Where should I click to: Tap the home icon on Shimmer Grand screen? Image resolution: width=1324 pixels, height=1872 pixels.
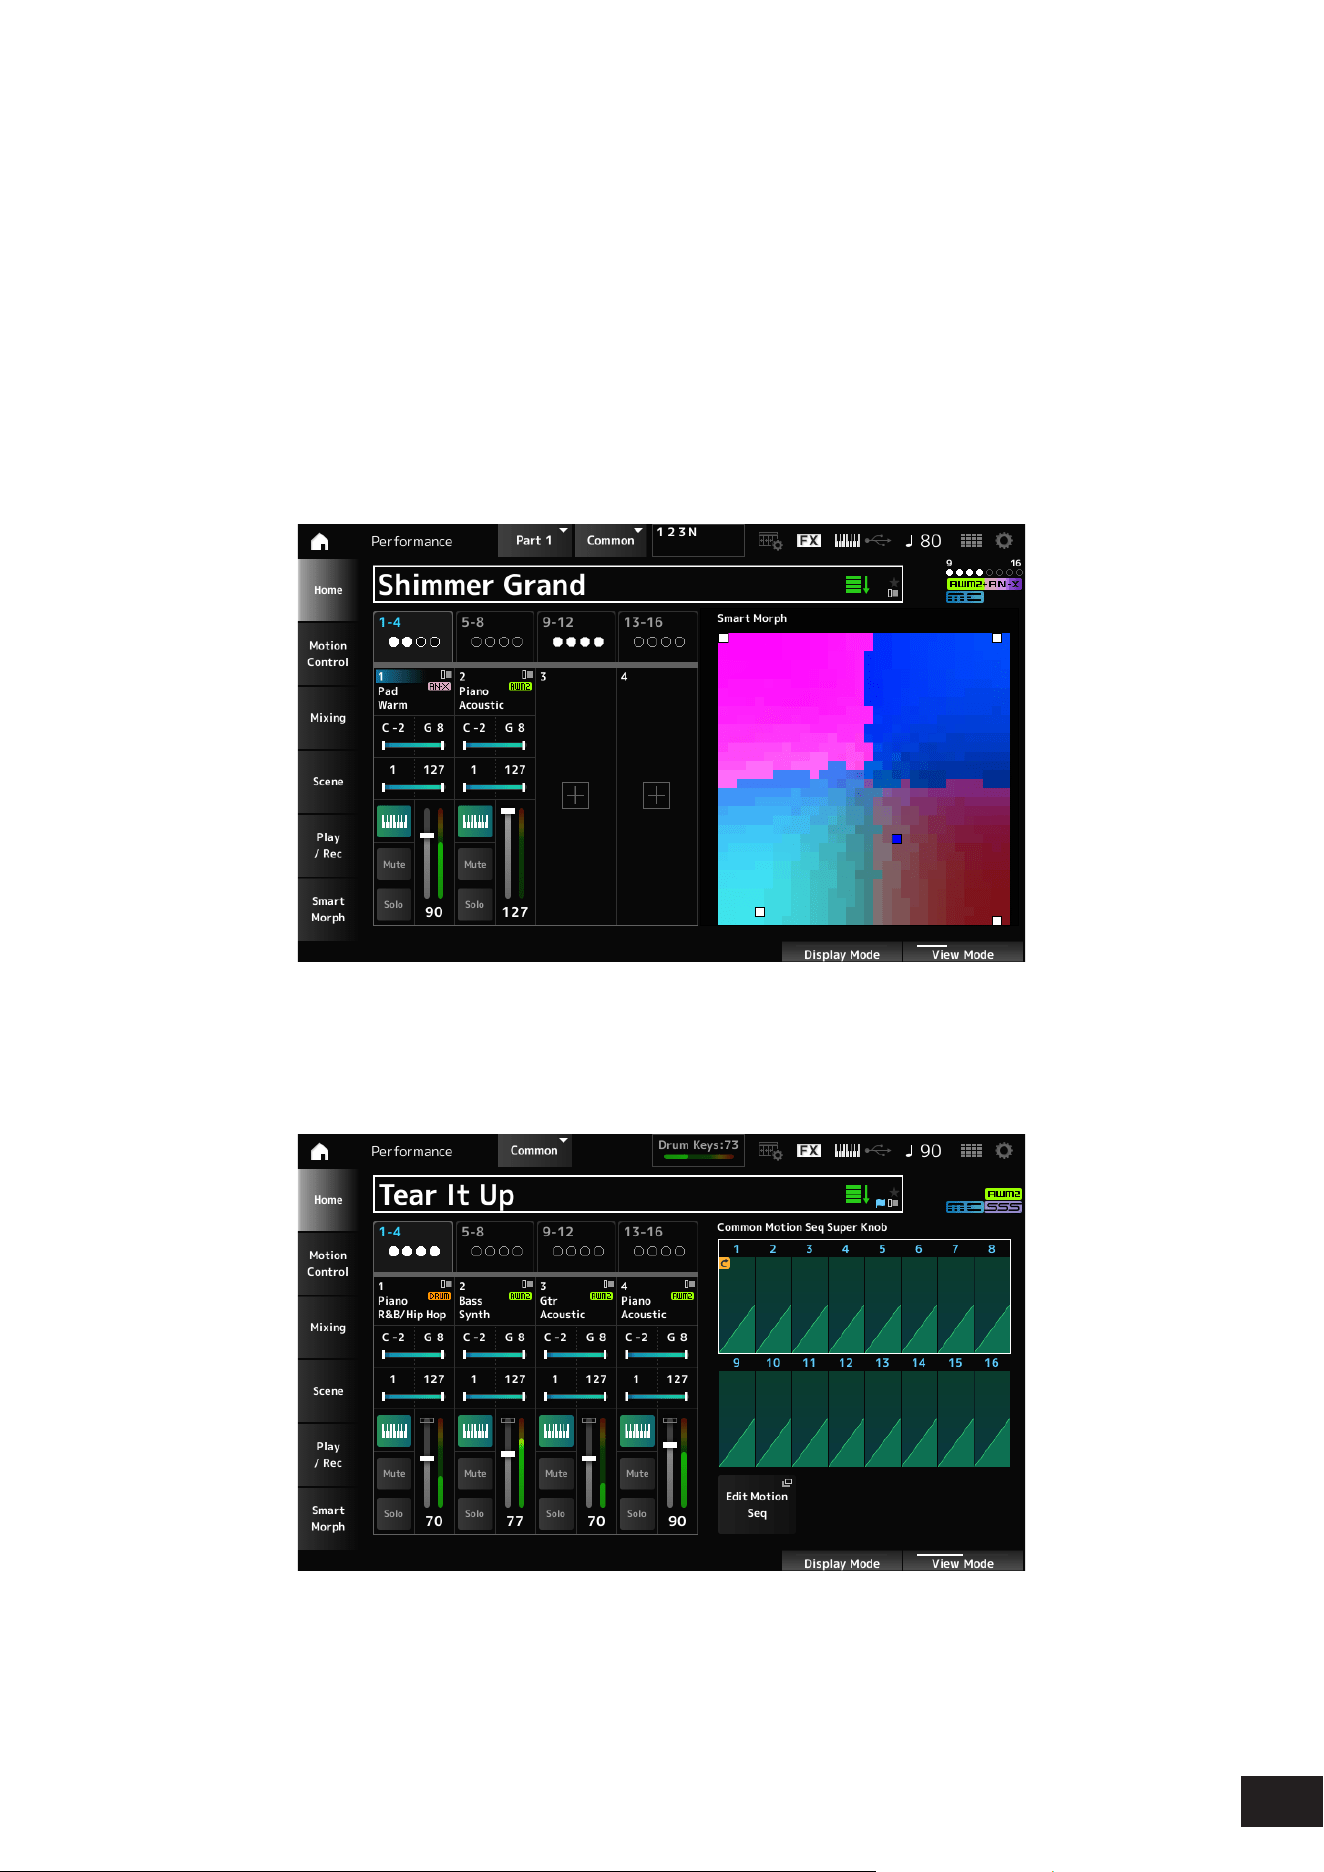(x=319, y=541)
